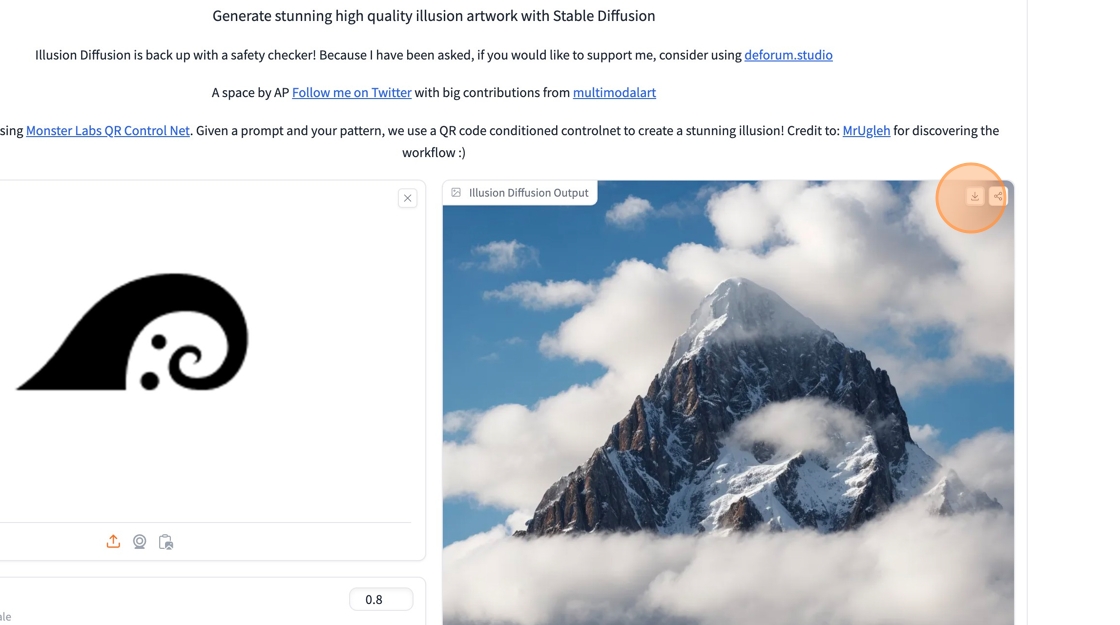
Task: Open the MrUgleh credit link
Action: tap(866, 131)
